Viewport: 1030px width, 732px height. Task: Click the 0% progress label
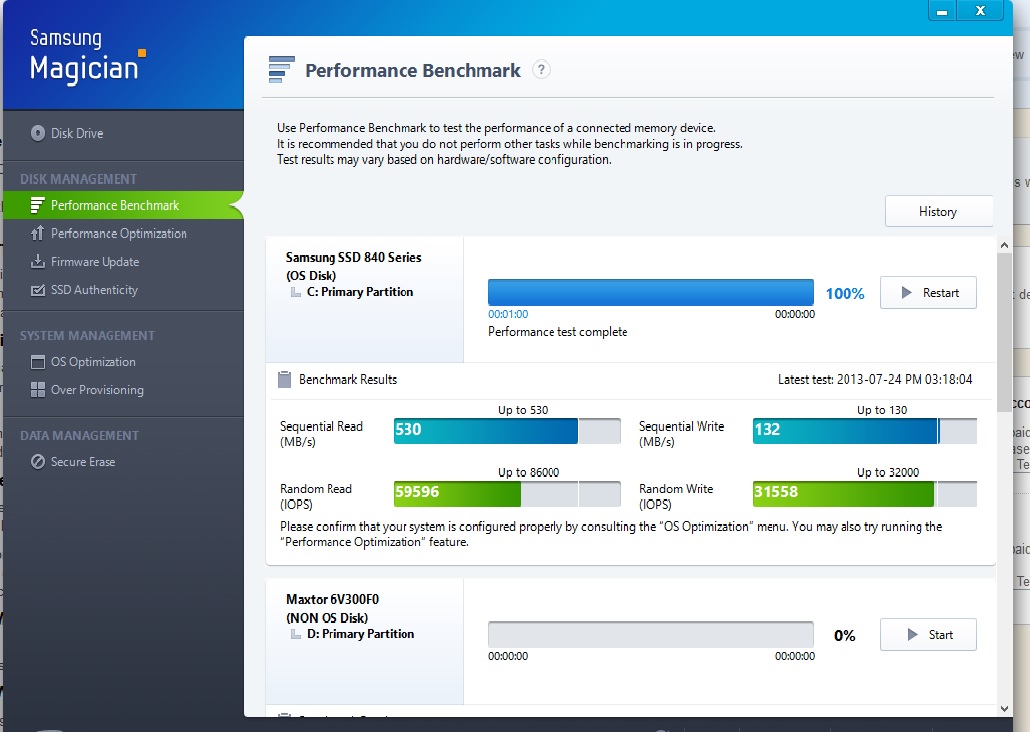845,635
